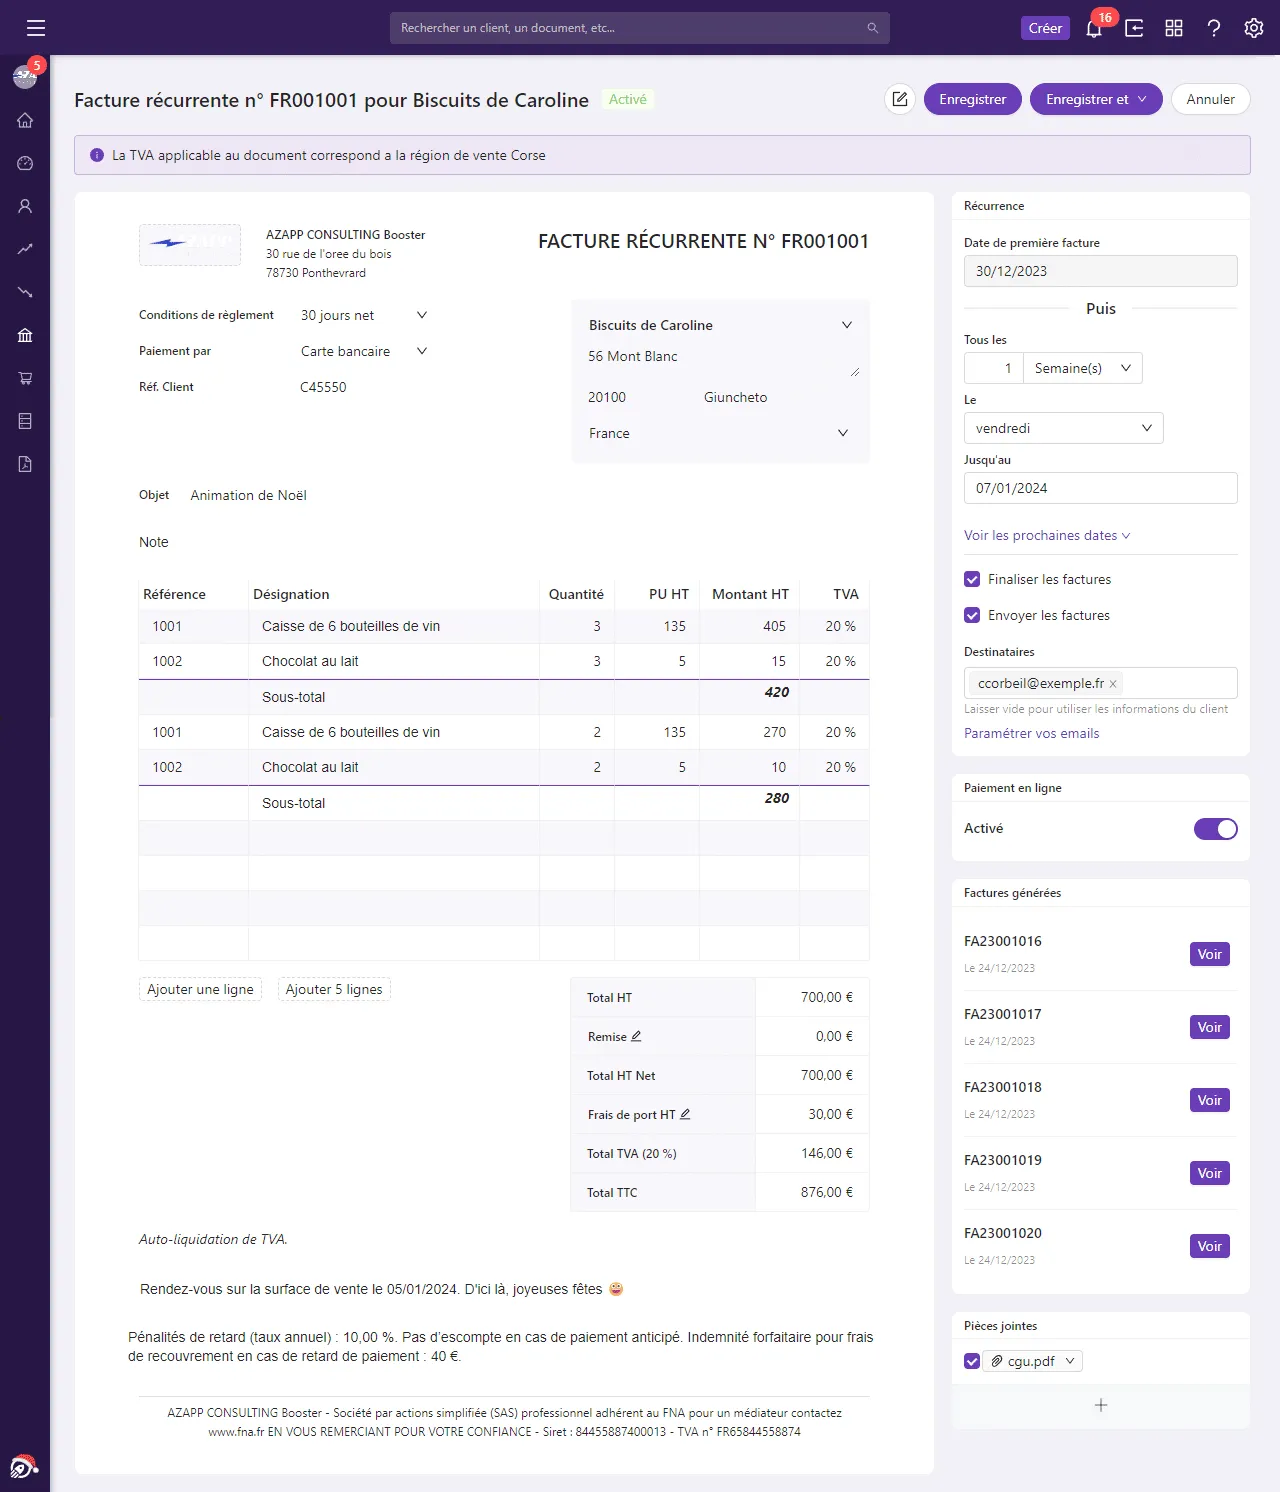Open the hamburger menu icon

click(x=36, y=28)
